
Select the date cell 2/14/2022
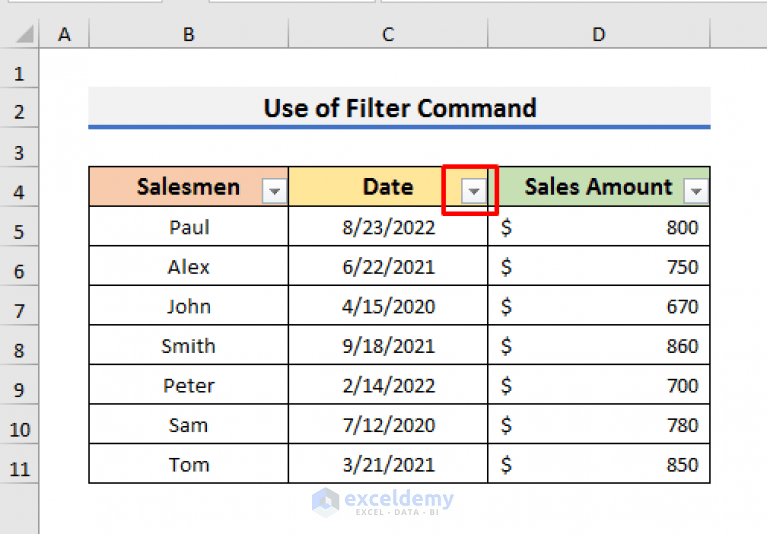[x=388, y=385]
